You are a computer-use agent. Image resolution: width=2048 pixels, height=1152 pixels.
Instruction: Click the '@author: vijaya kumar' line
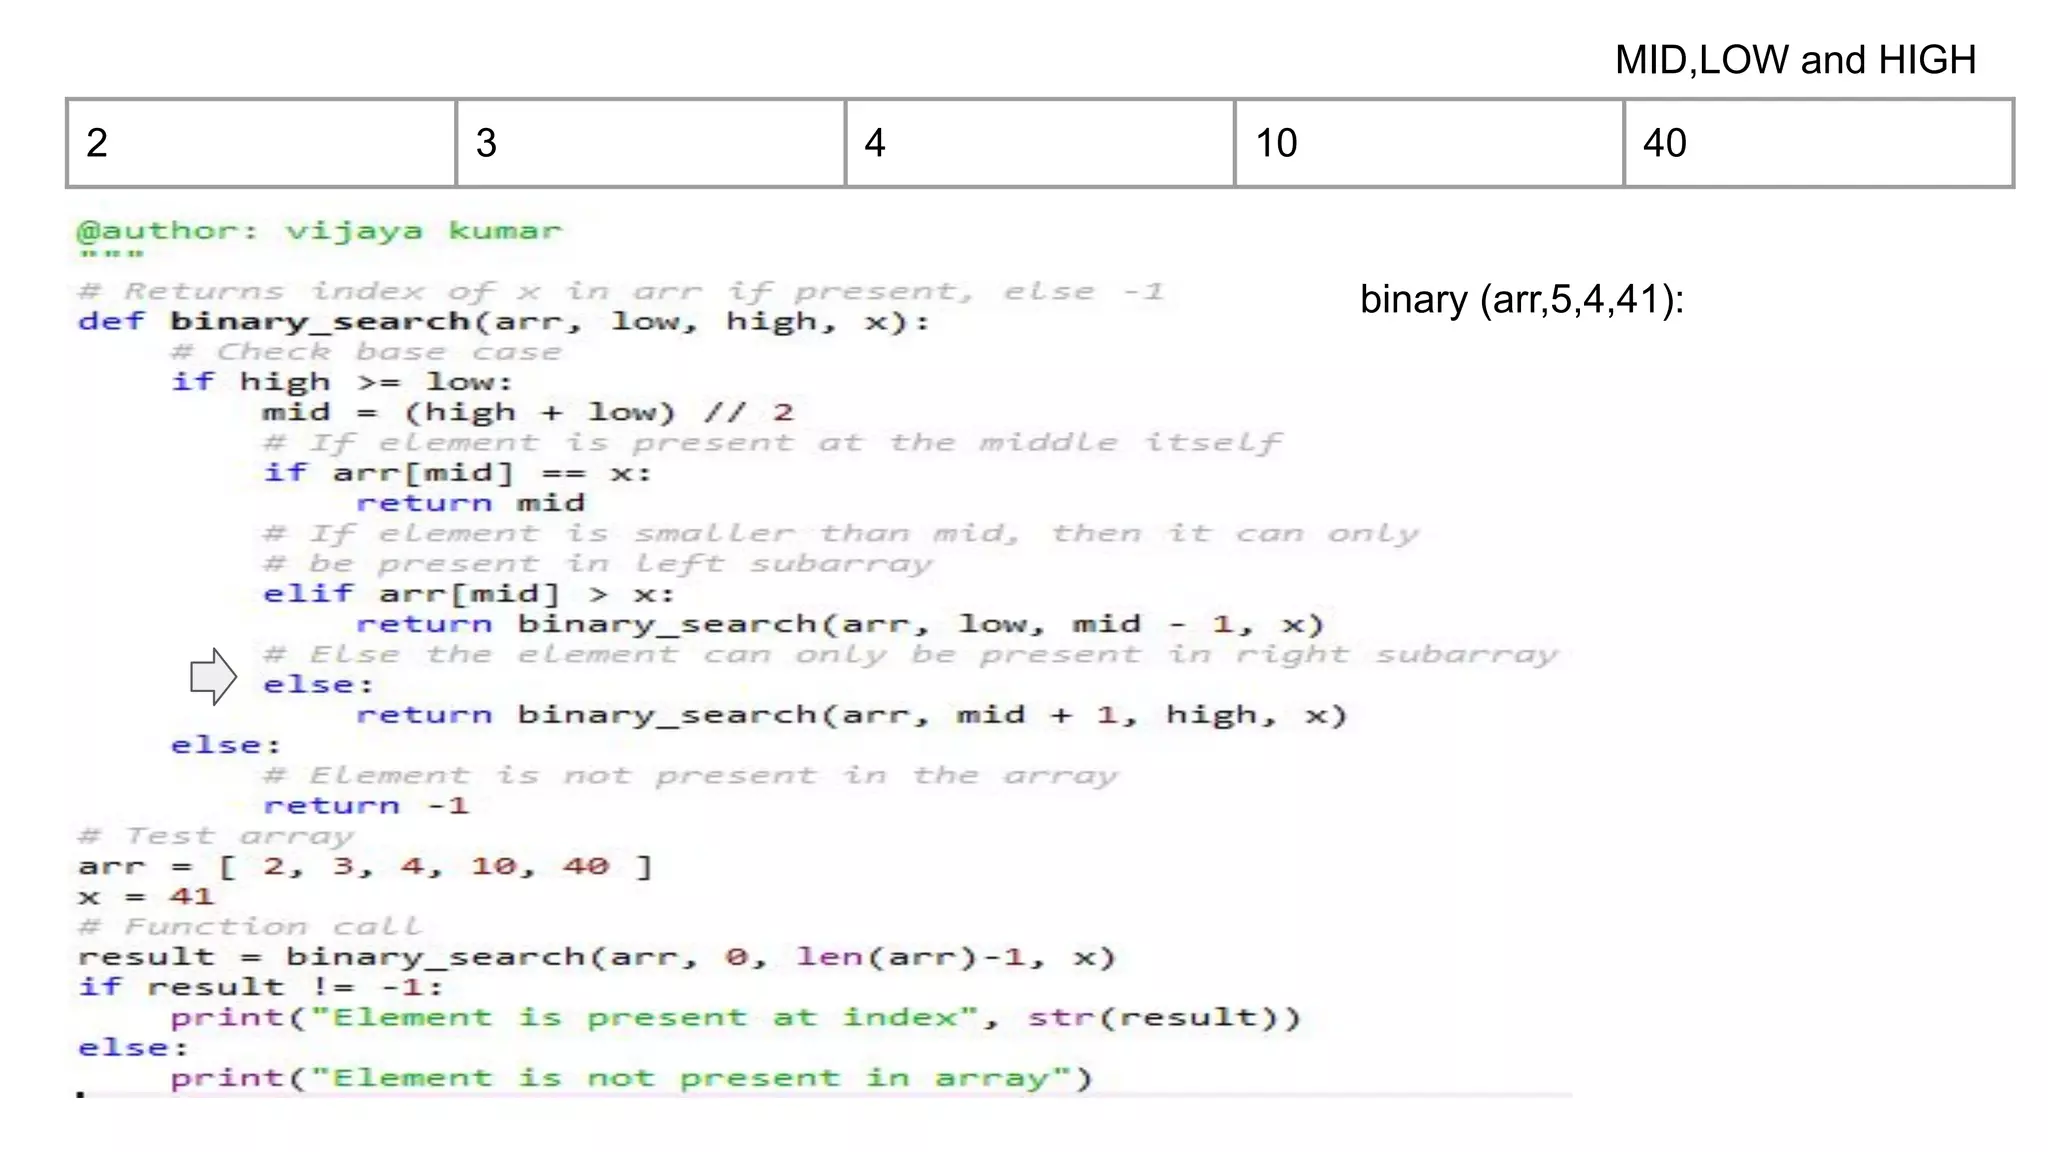[x=320, y=231]
